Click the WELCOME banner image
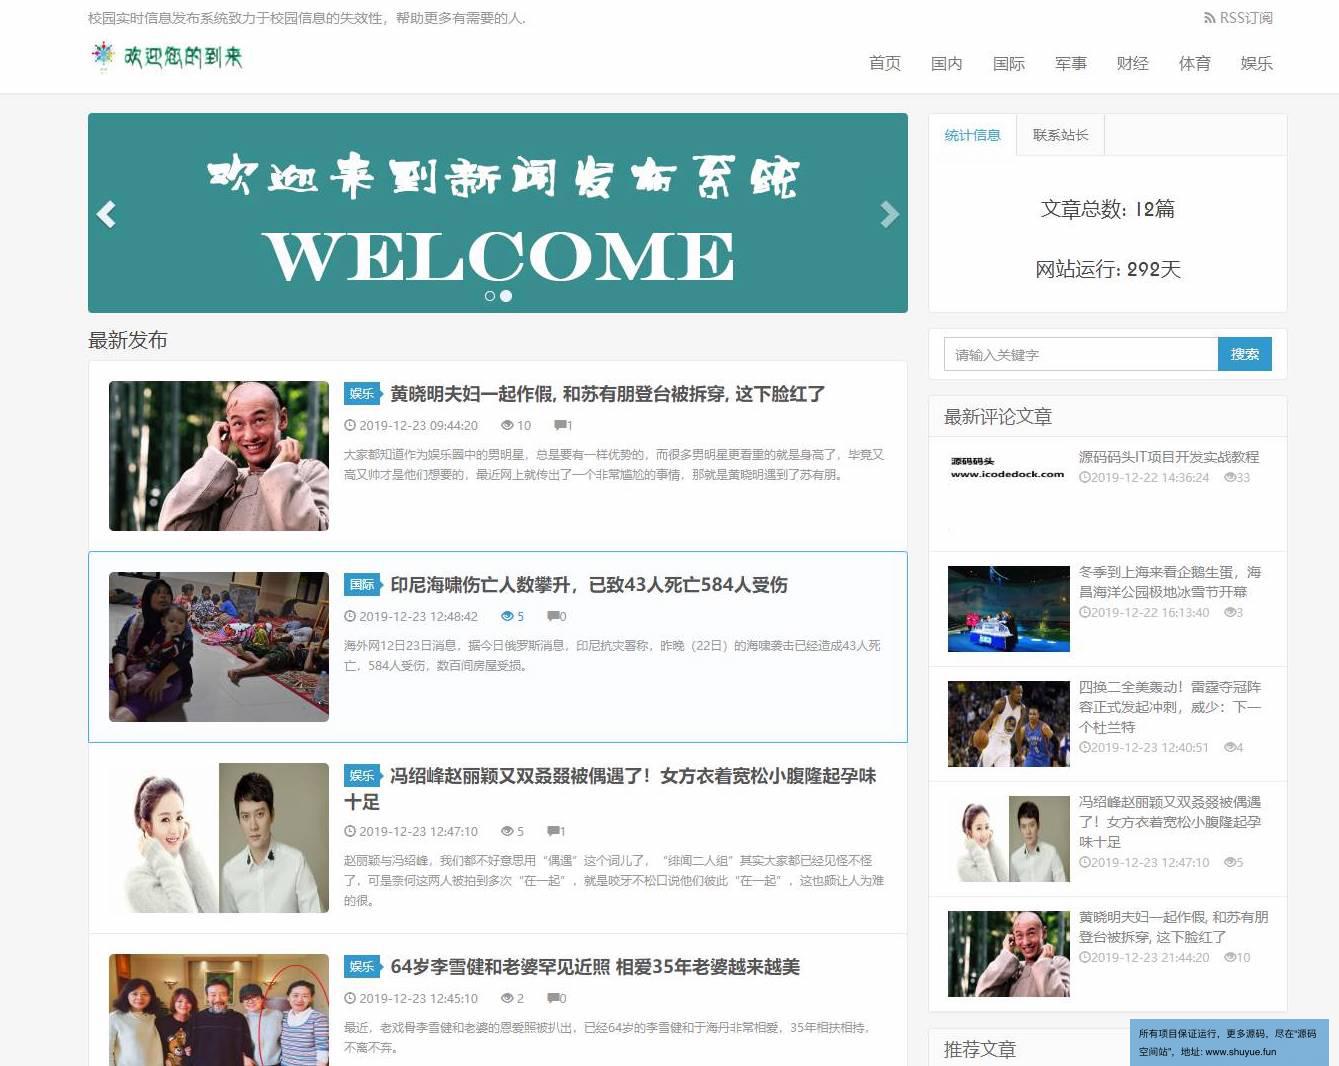1339x1066 pixels. [498, 213]
